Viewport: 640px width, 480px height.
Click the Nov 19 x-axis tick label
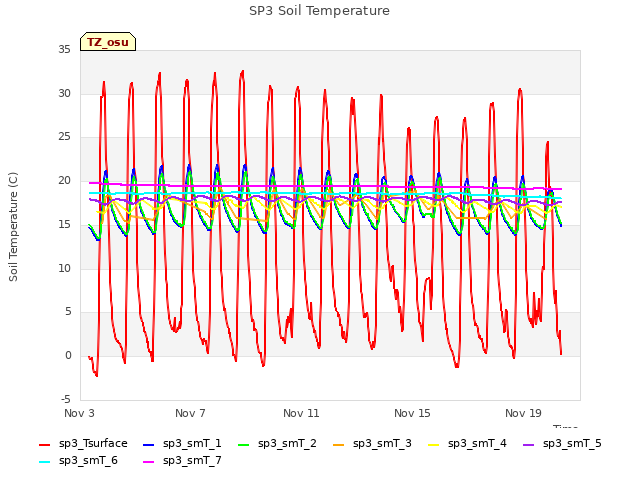pos(523,413)
